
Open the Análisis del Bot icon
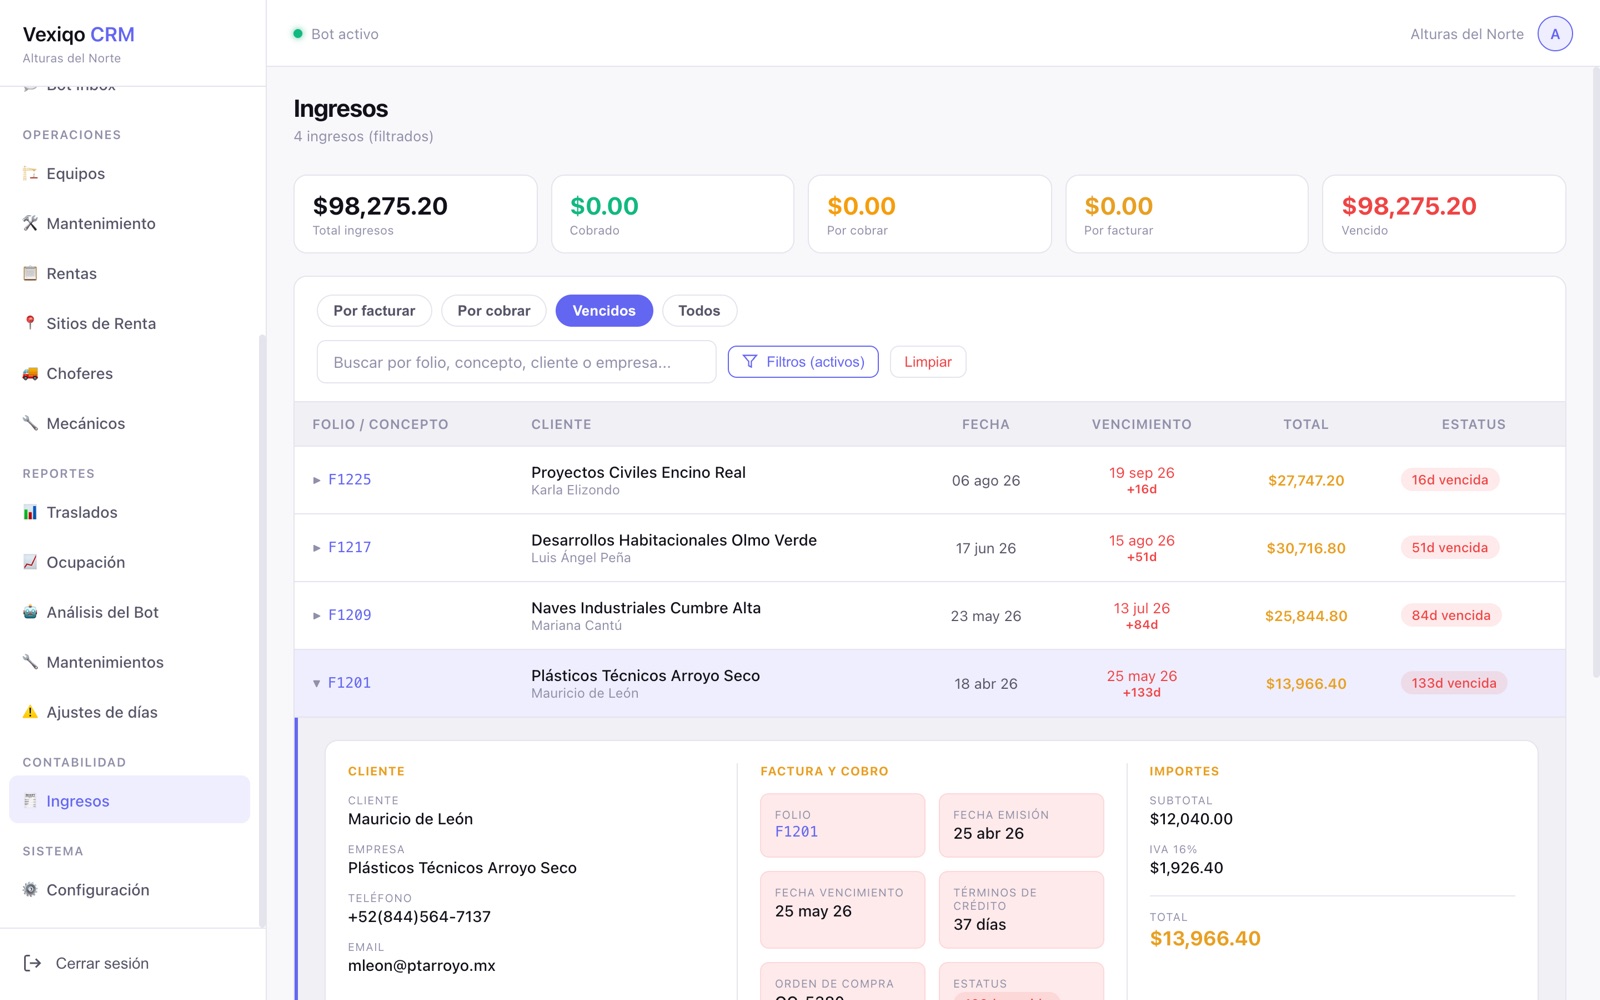30,613
